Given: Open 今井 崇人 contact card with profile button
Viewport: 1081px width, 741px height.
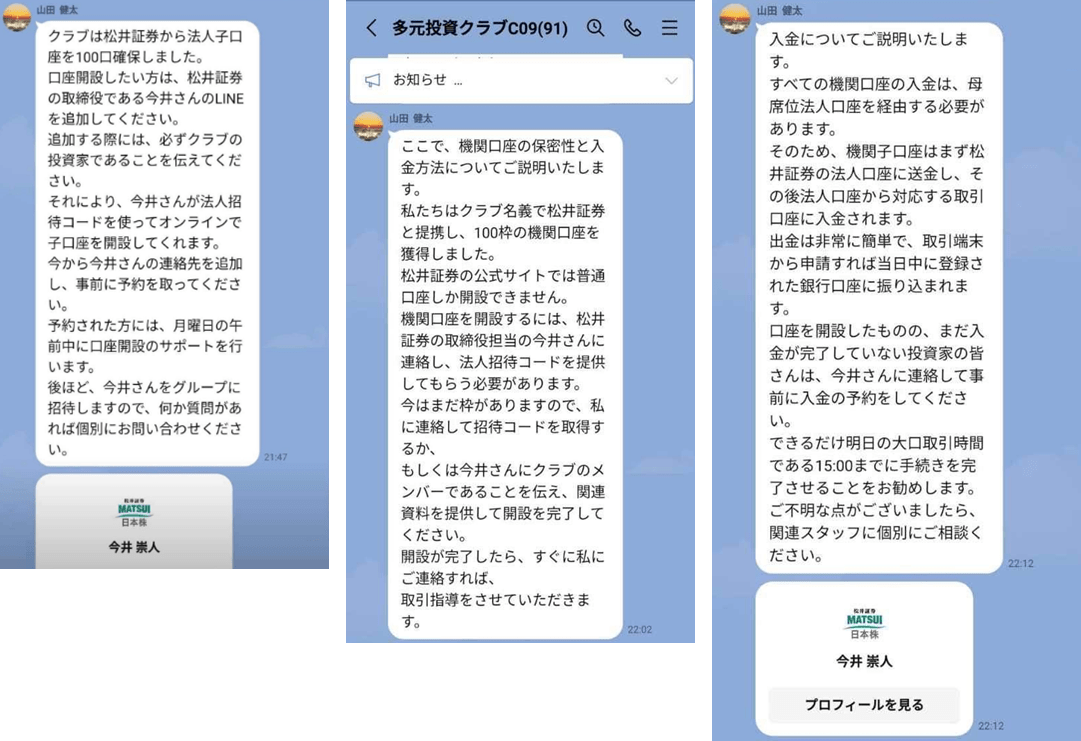Looking at the screenshot, I should pos(864,659).
